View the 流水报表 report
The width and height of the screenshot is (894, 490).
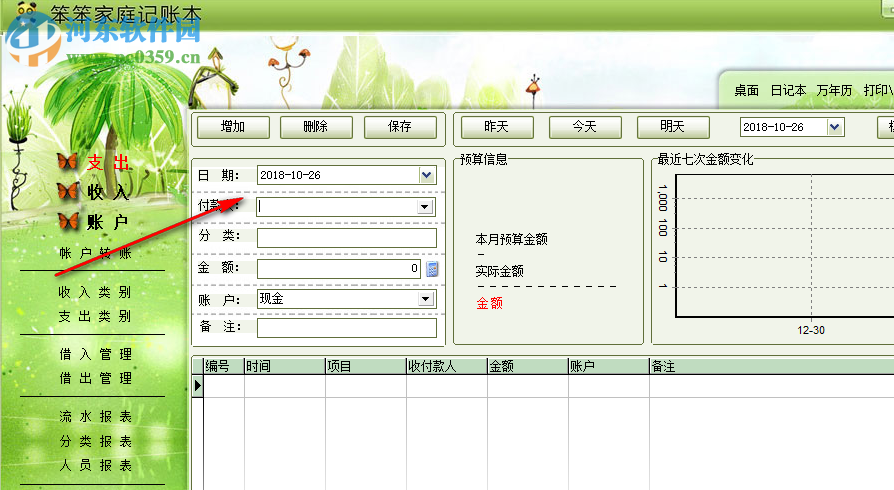click(96, 416)
